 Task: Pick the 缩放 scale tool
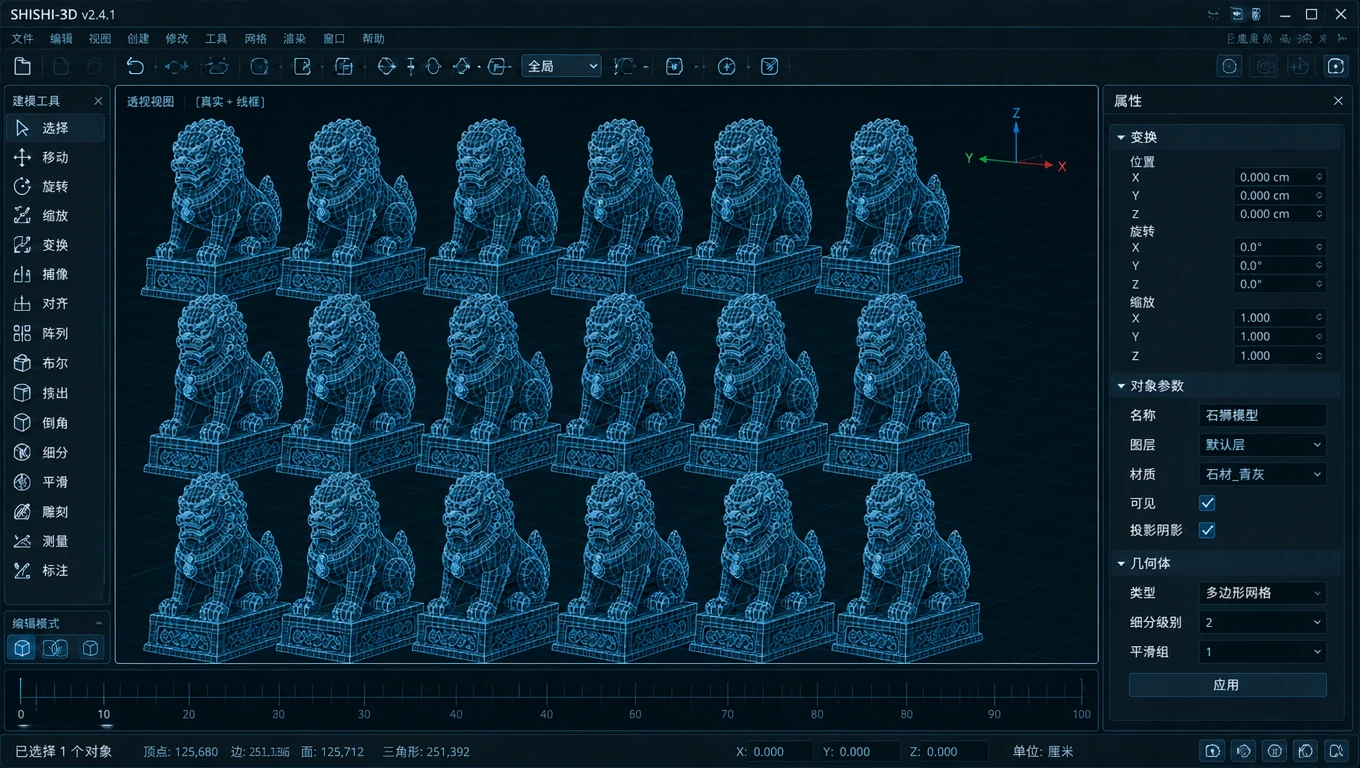[55, 216]
